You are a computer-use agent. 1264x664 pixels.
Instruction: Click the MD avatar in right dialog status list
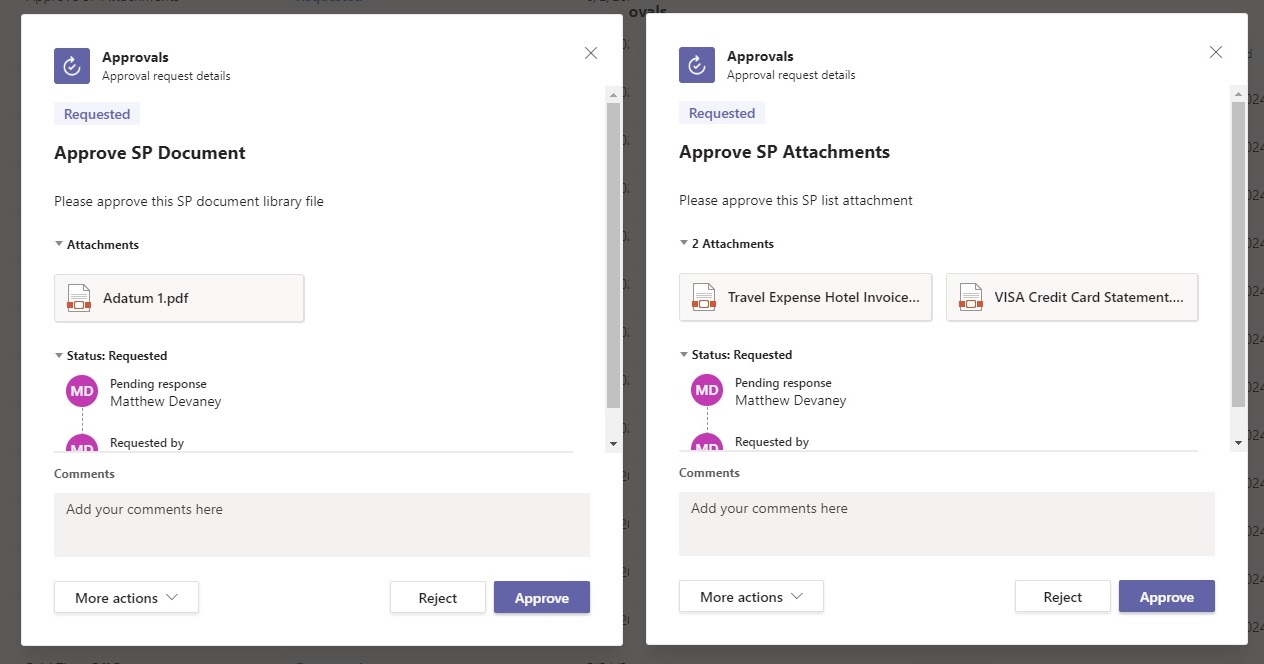706,390
